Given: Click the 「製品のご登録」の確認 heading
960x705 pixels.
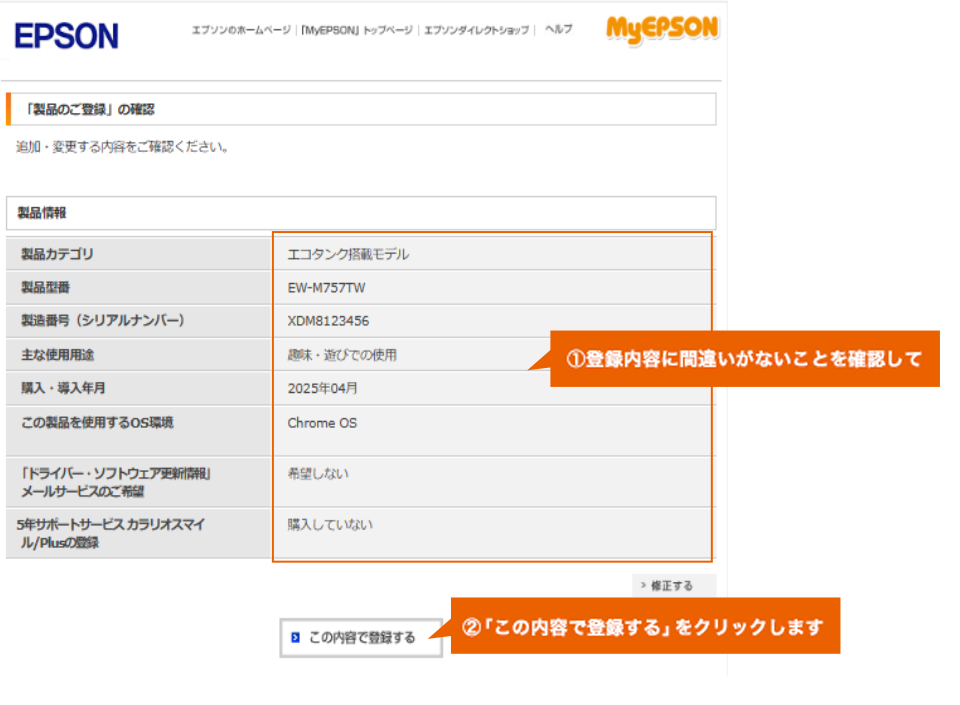Looking at the screenshot, I should point(90,109).
